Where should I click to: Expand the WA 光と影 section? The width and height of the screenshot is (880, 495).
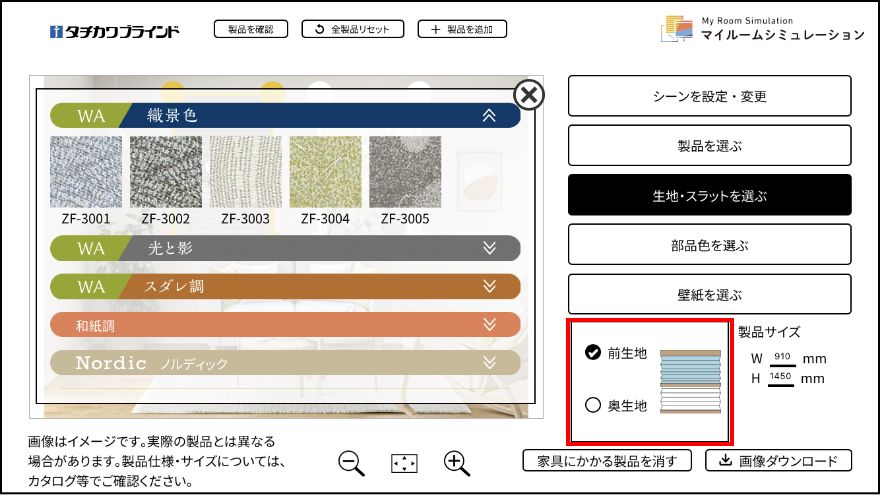click(x=285, y=248)
